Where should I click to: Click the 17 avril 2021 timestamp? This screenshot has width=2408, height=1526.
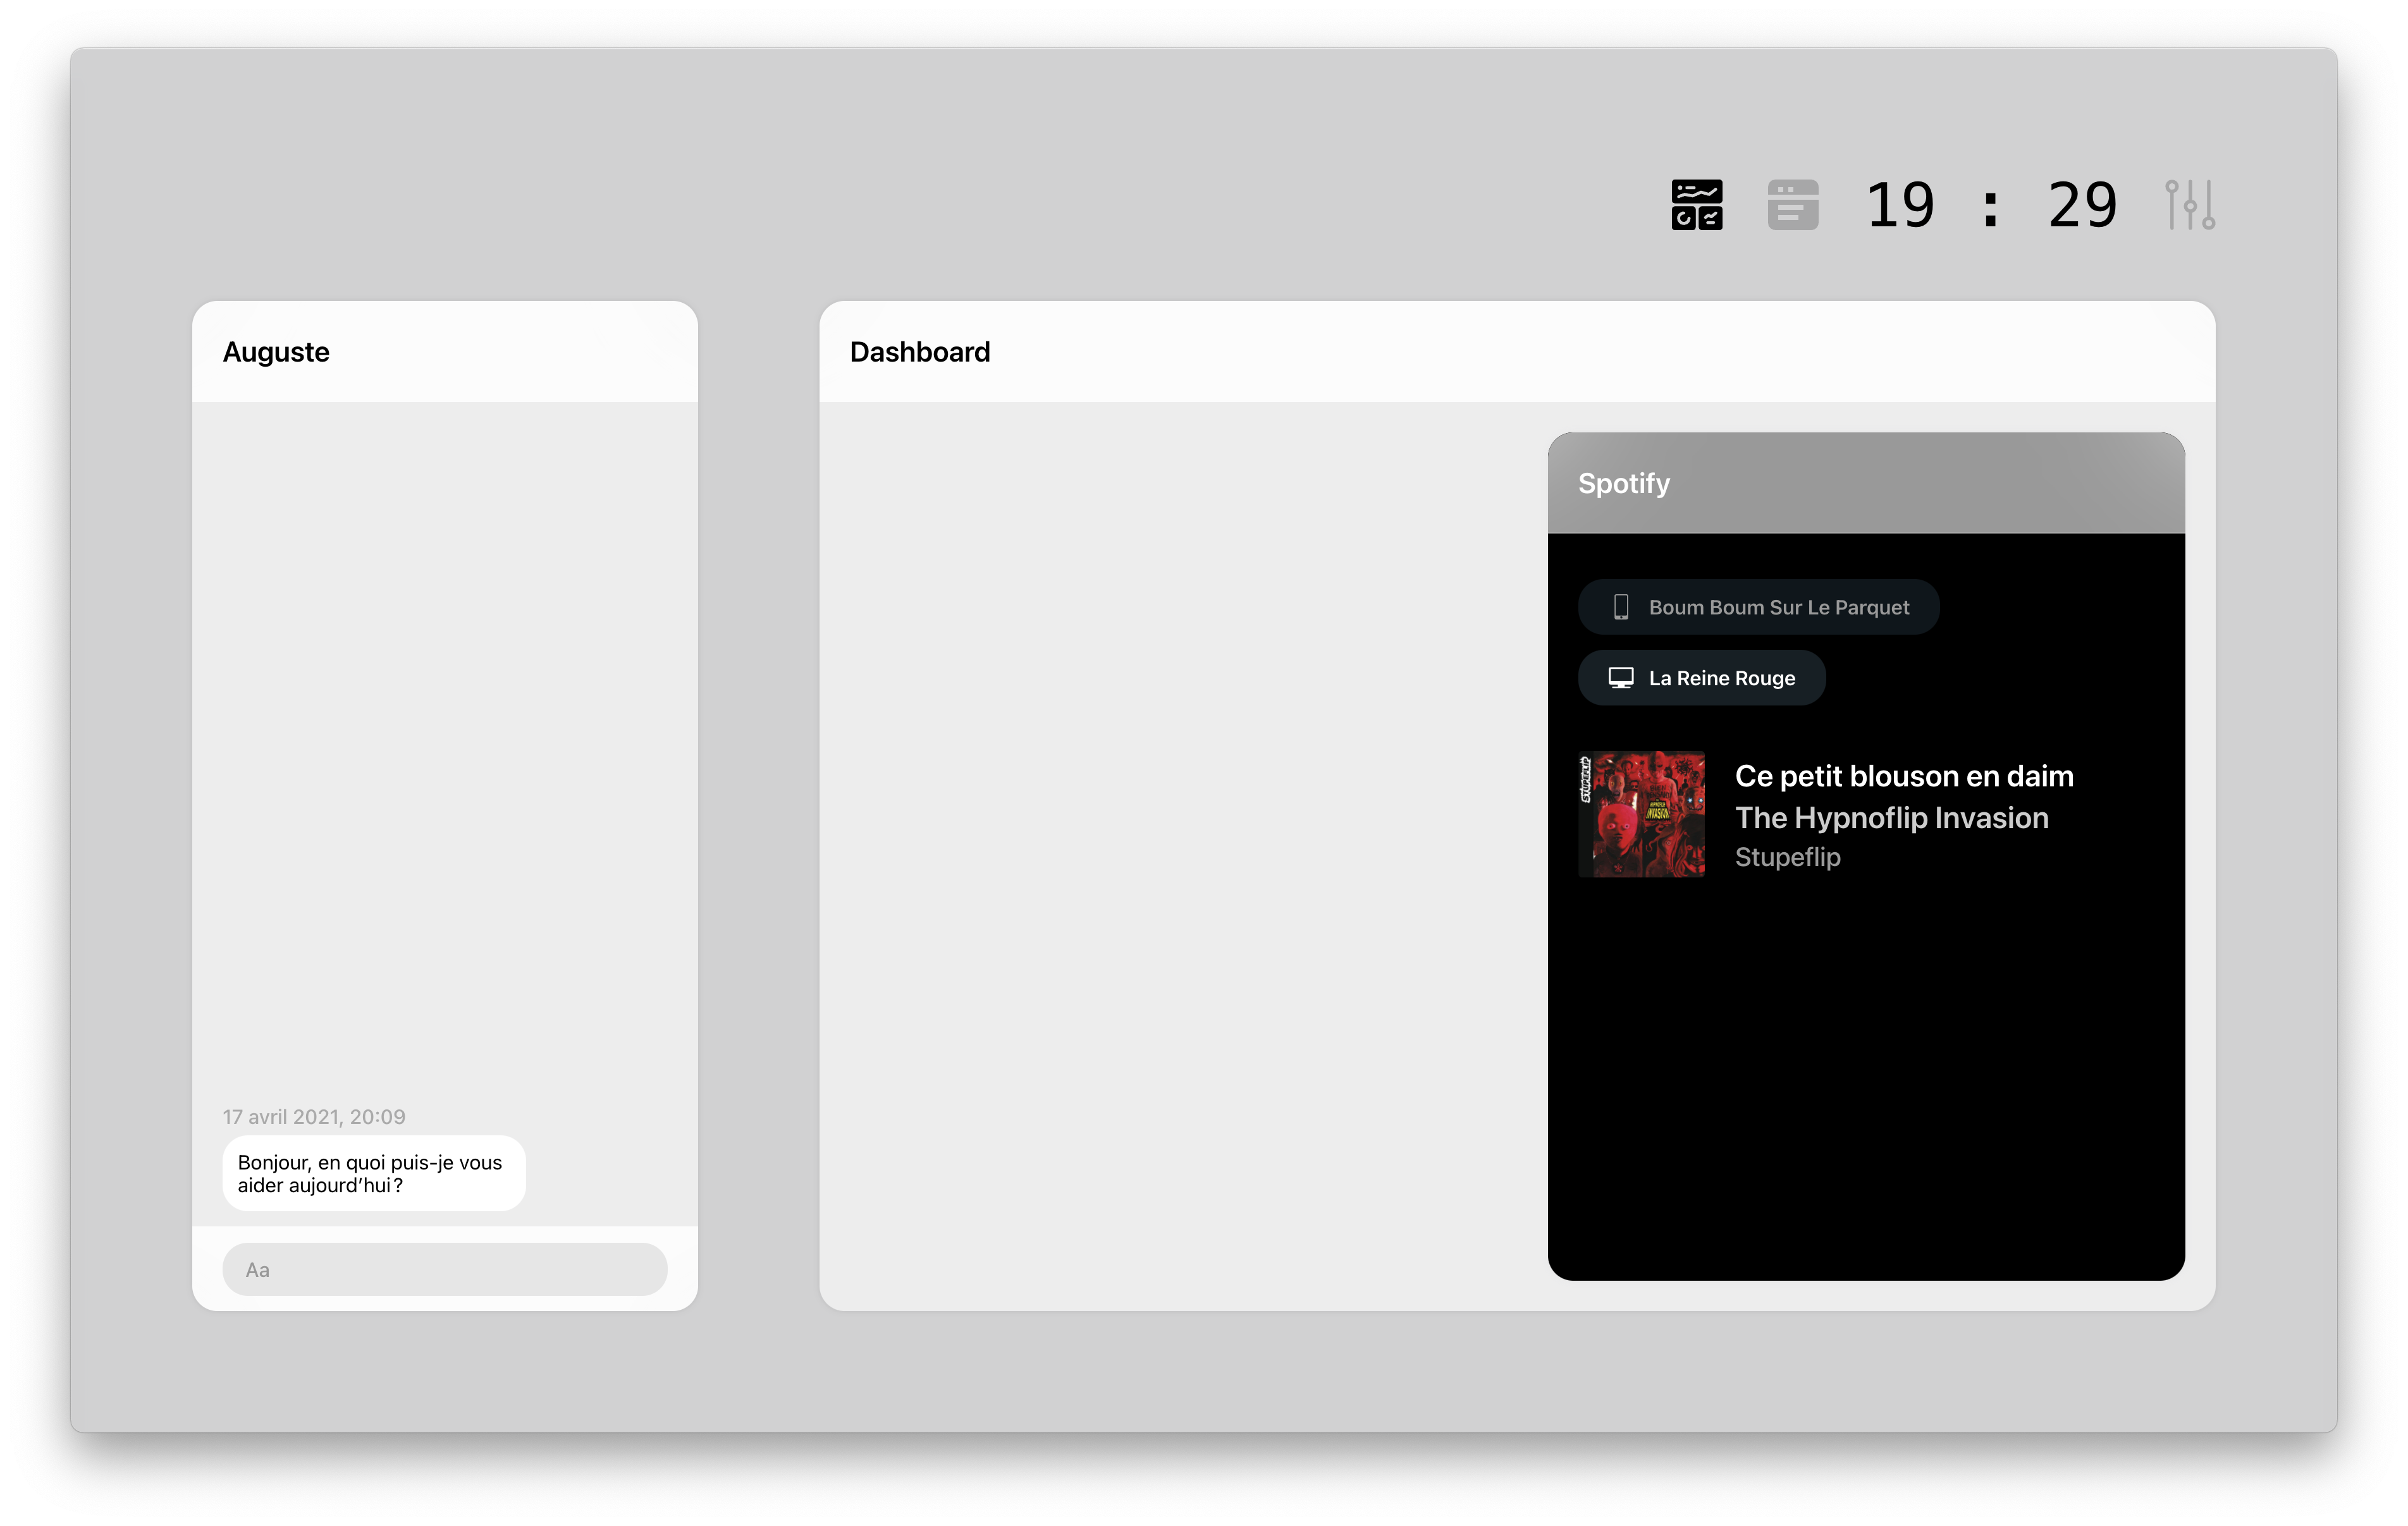pyautogui.click(x=314, y=1117)
